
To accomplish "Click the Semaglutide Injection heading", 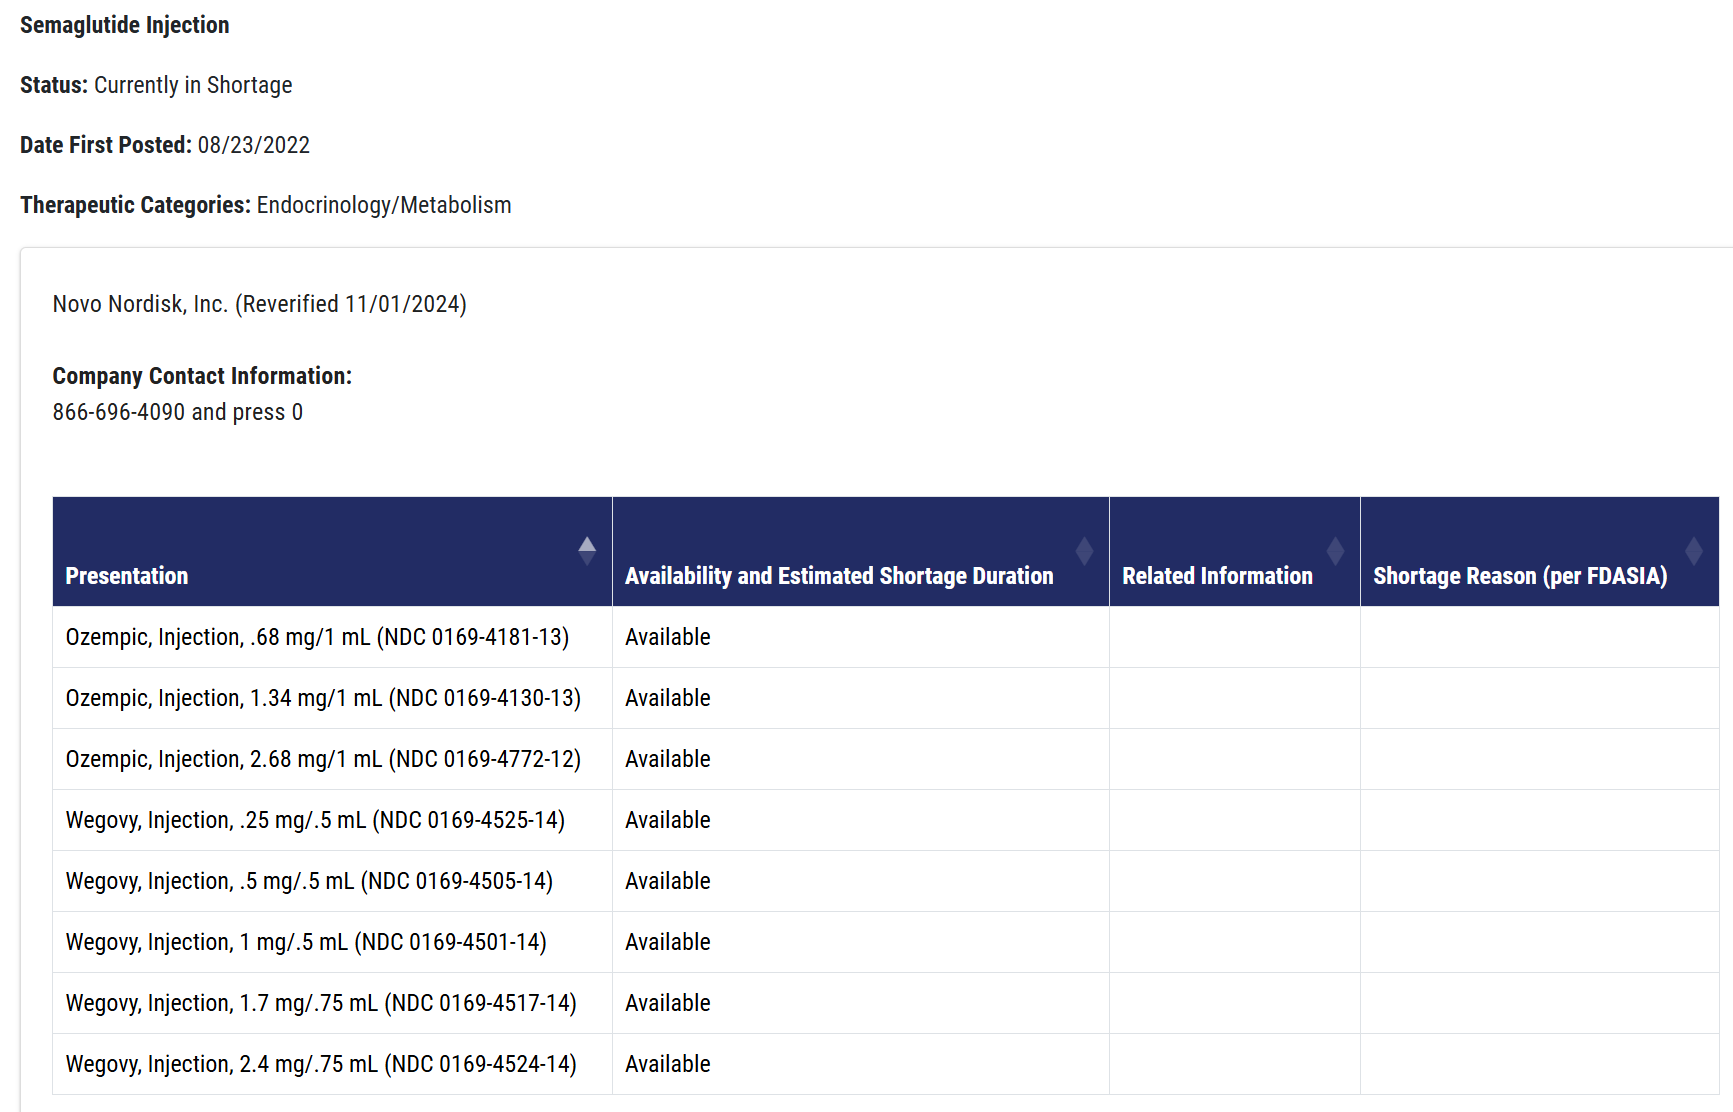I will 125,25.
